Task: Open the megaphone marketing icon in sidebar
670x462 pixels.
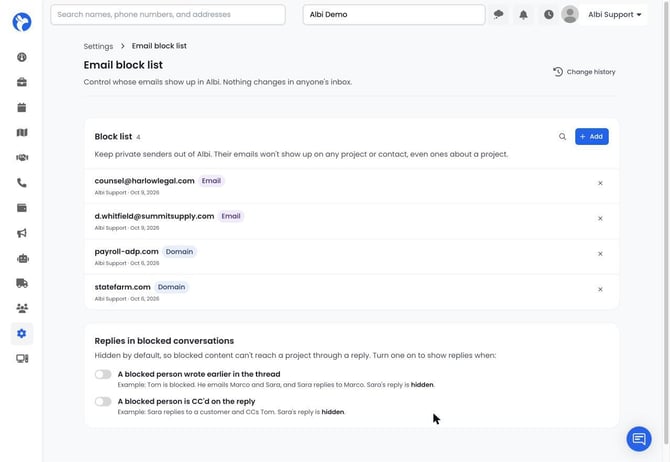Action: 22,233
